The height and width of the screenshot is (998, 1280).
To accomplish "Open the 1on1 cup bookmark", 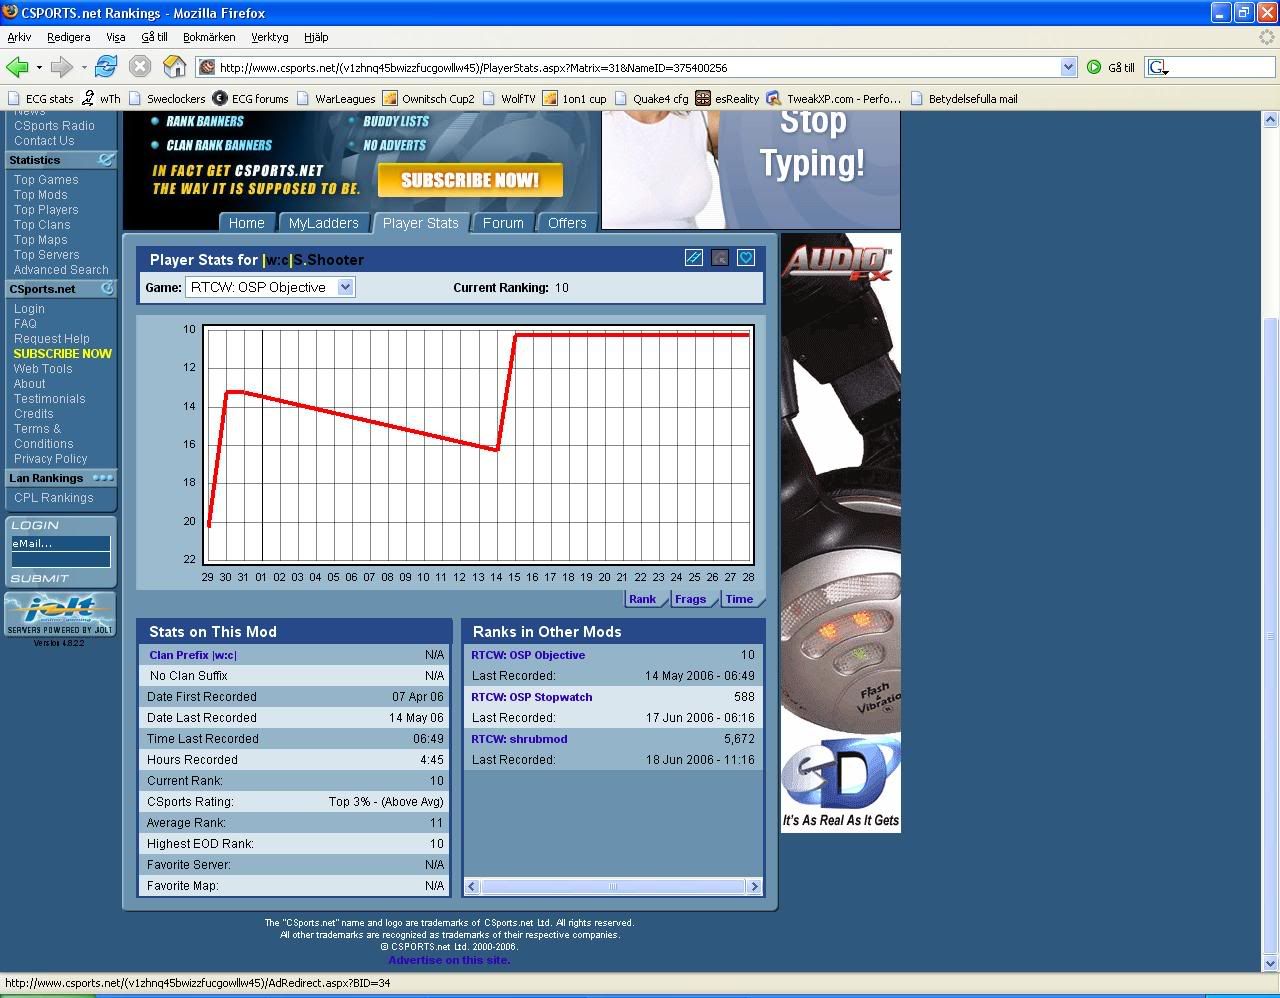I will pos(575,99).
